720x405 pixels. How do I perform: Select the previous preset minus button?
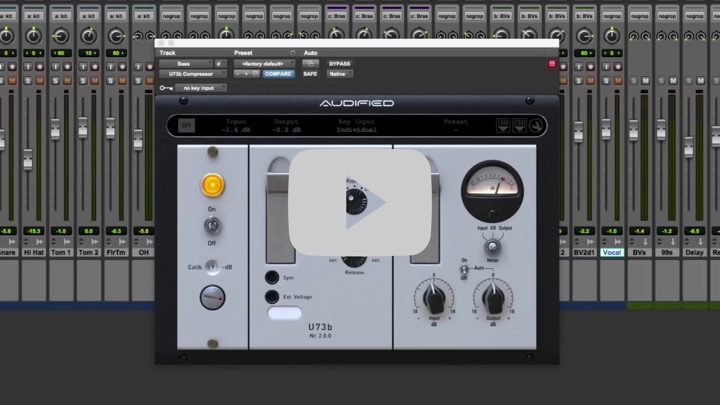(x=238, y=74)
